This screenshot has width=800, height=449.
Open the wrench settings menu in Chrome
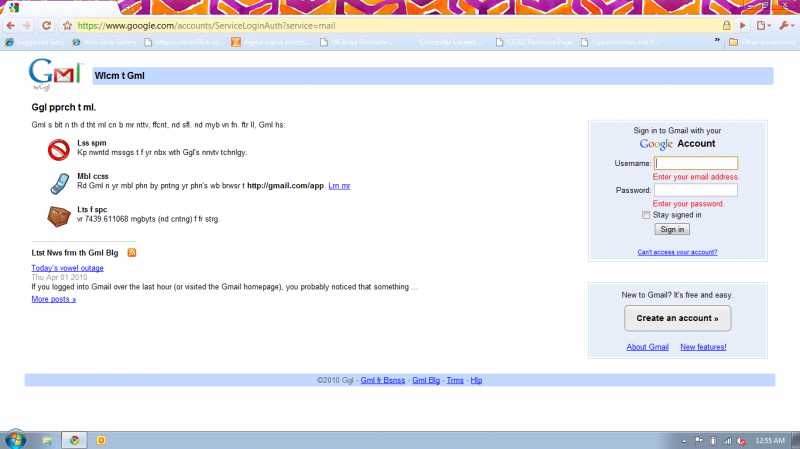786,26
